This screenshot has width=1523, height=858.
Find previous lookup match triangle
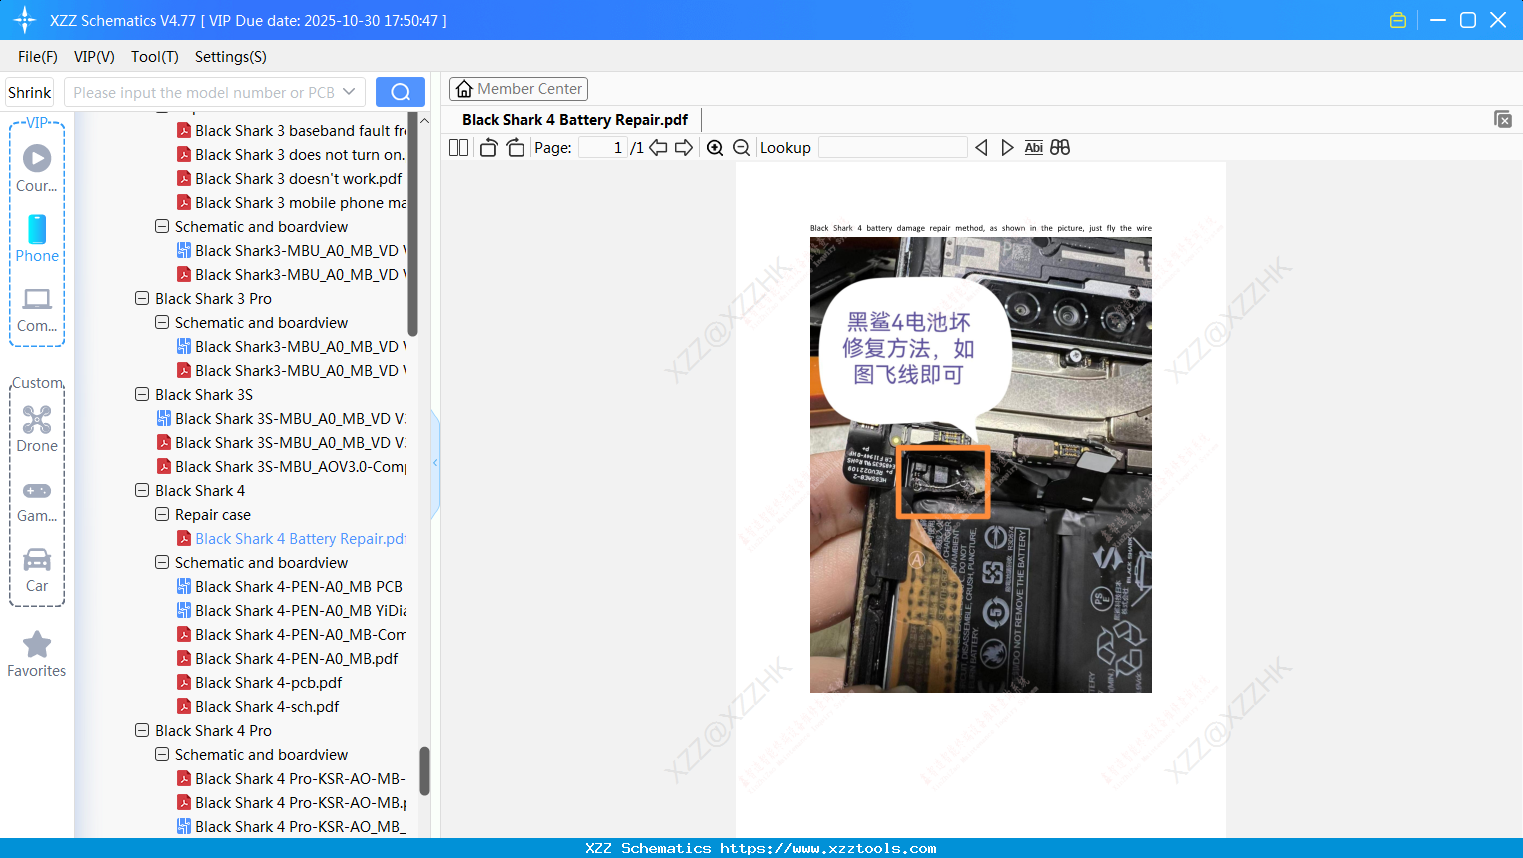pyautogui.click(x=981, y=148)
